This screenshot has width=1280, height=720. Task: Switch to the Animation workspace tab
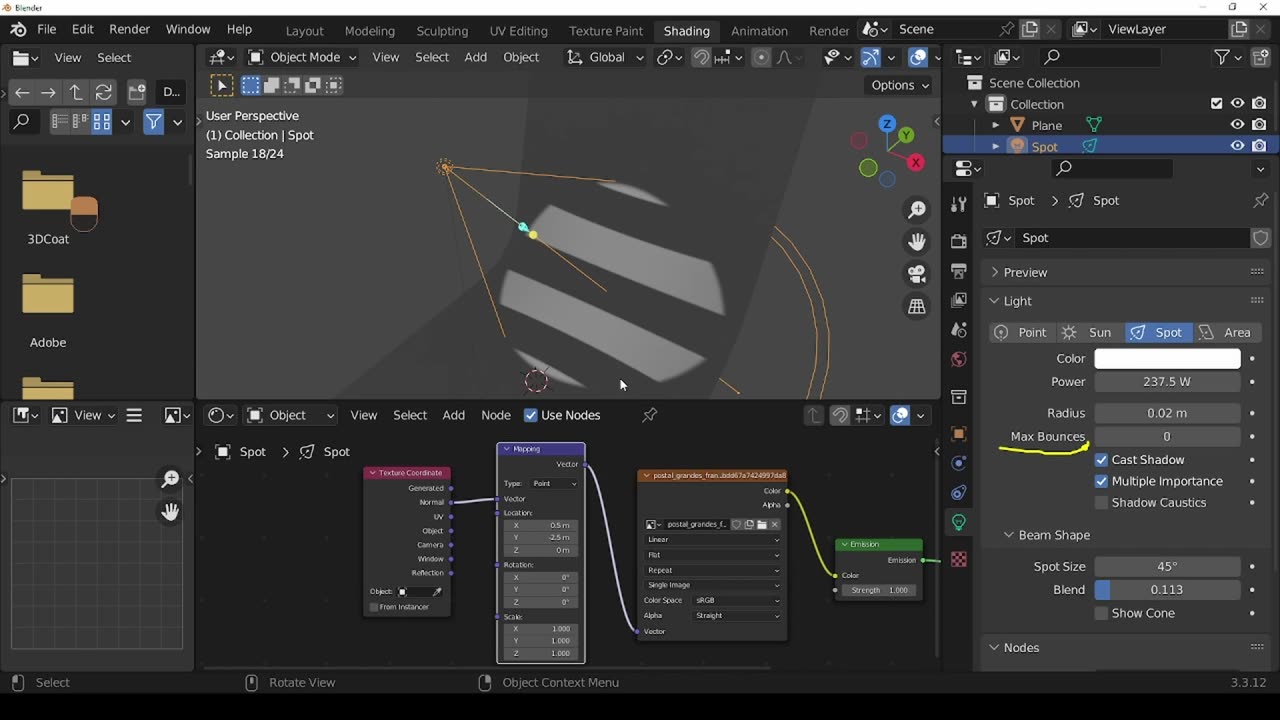click(759, 30)
